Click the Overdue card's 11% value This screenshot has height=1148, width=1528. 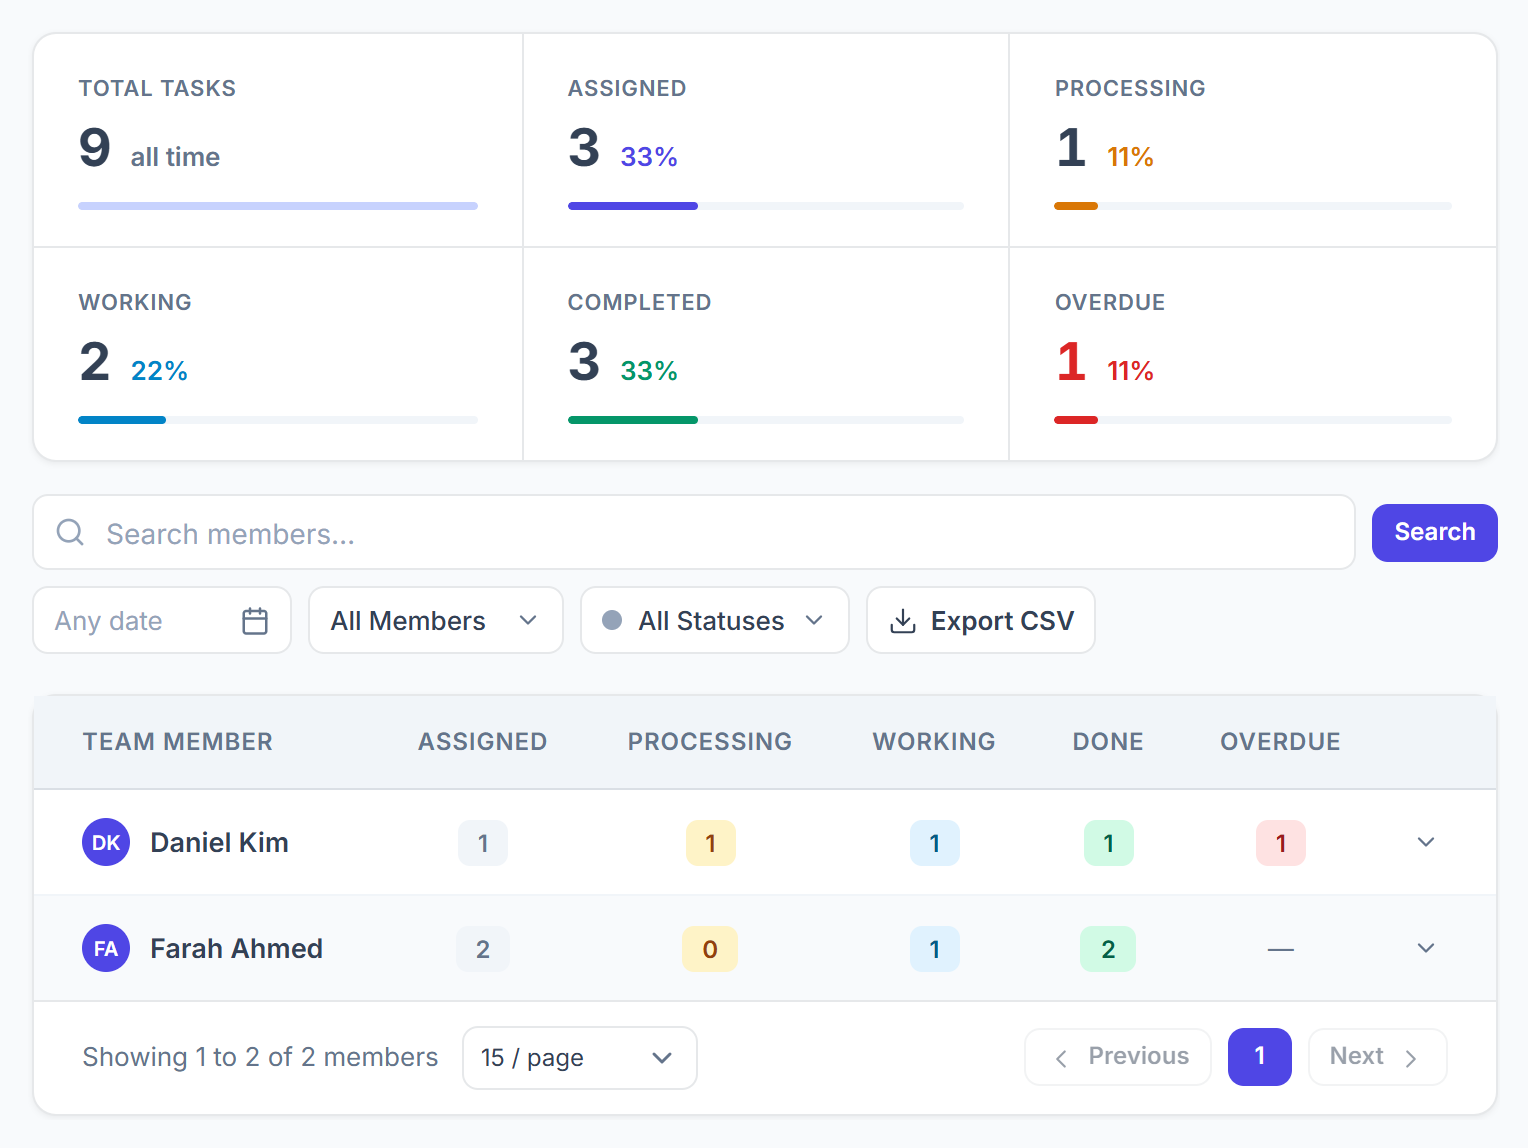pos(1130,371)
